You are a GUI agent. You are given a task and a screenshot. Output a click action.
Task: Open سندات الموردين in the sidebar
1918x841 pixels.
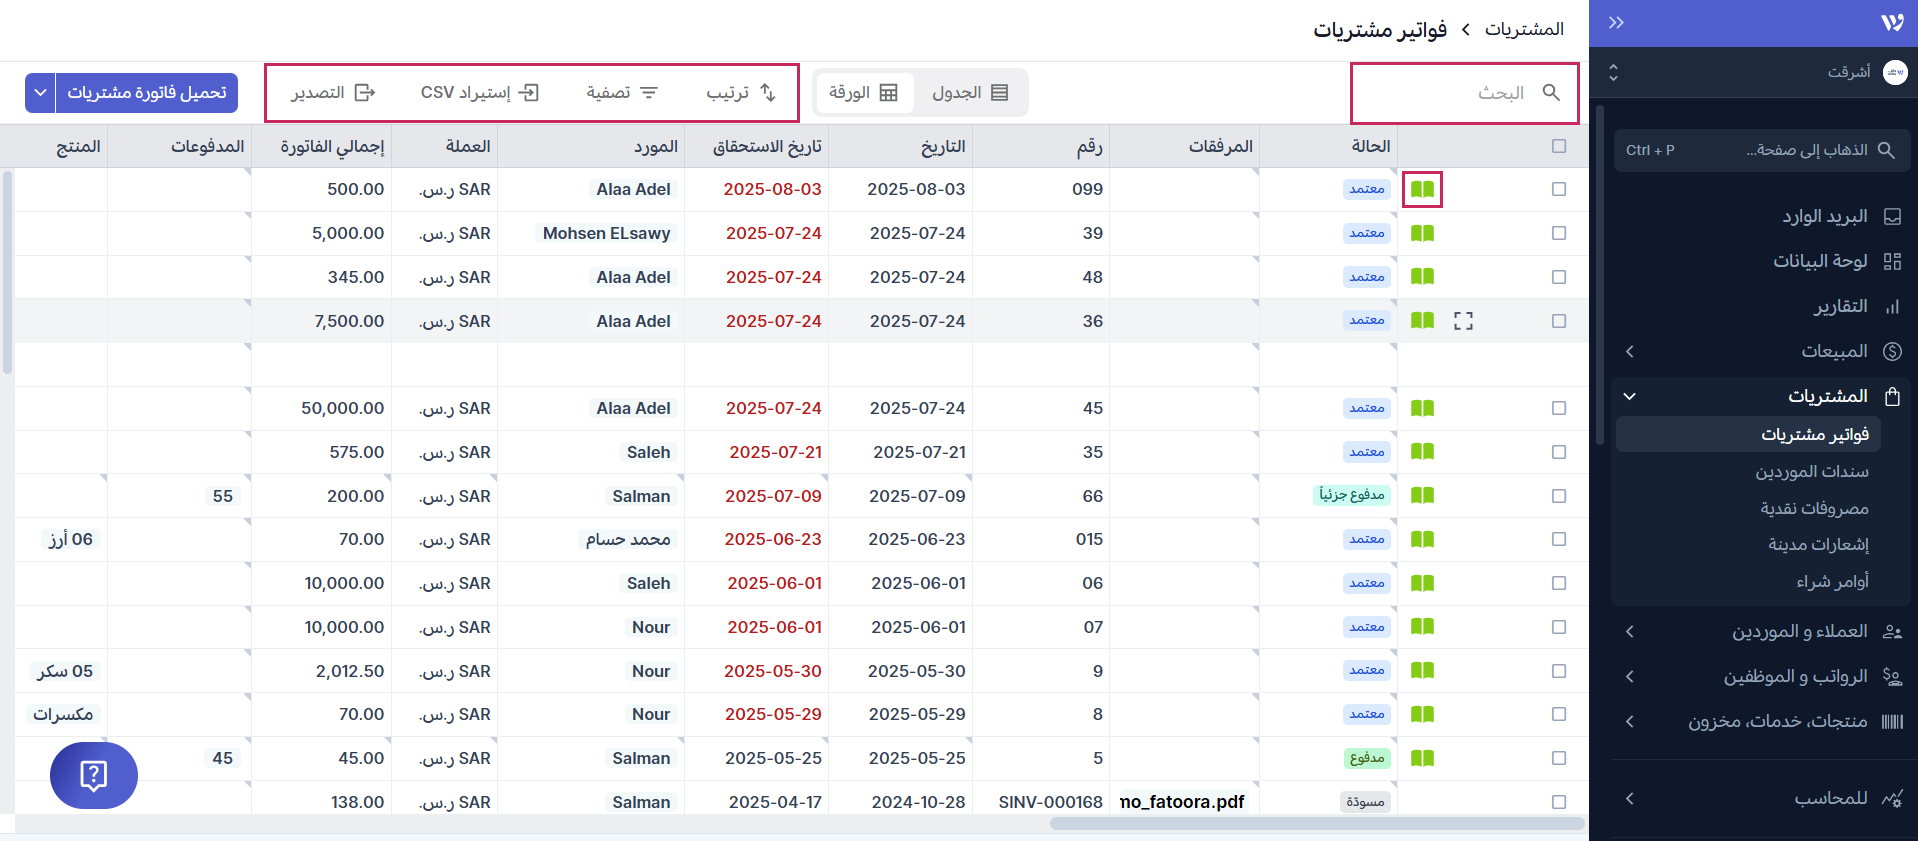(1811, 471)
